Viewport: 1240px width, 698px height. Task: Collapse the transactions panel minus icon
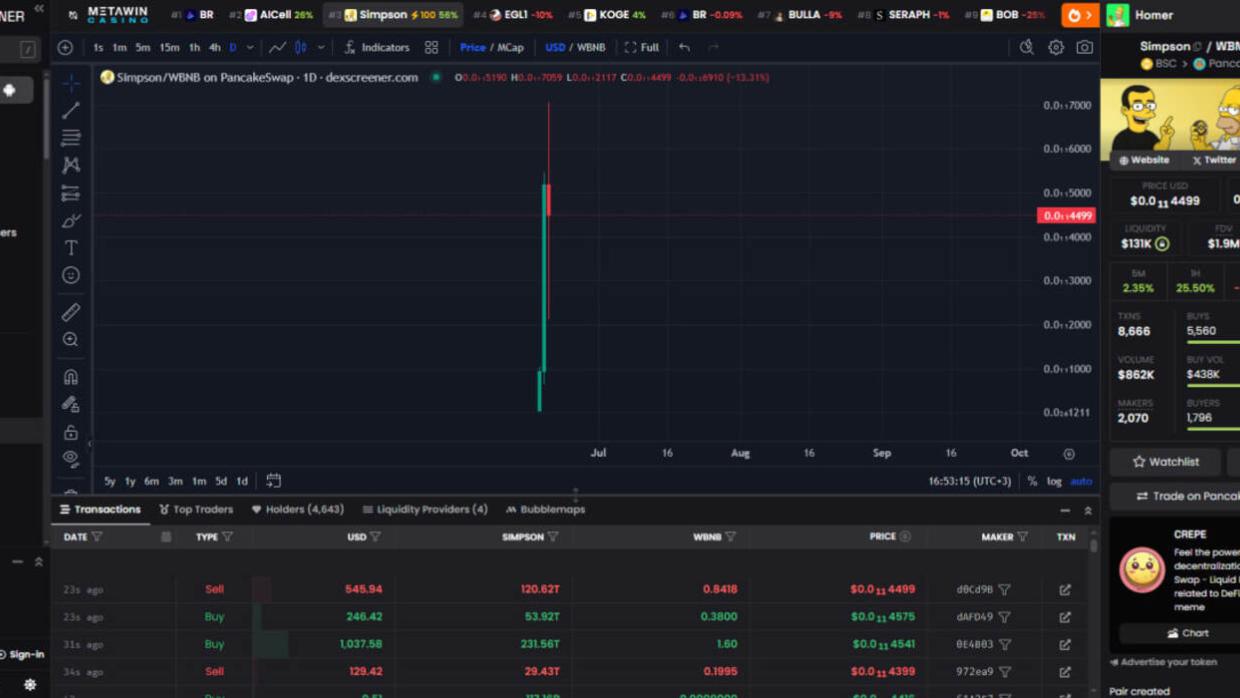tap(1065, 511)
